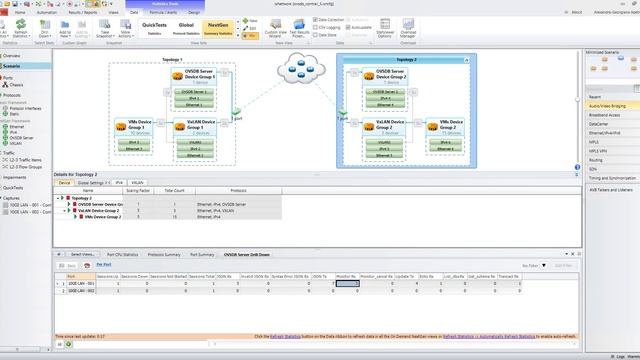Expand the view sets gallery arrow
Screen dimensions: 640x360
pos(238,36)
